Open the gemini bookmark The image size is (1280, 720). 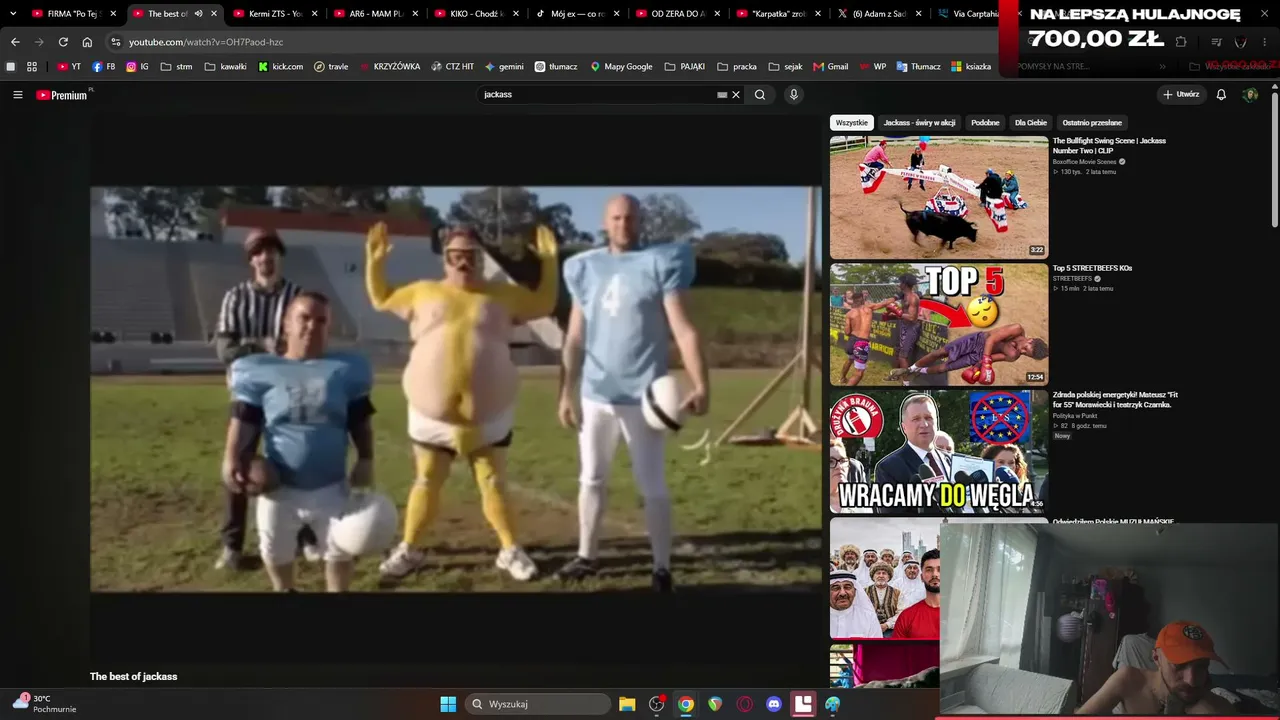coord(504,67)
